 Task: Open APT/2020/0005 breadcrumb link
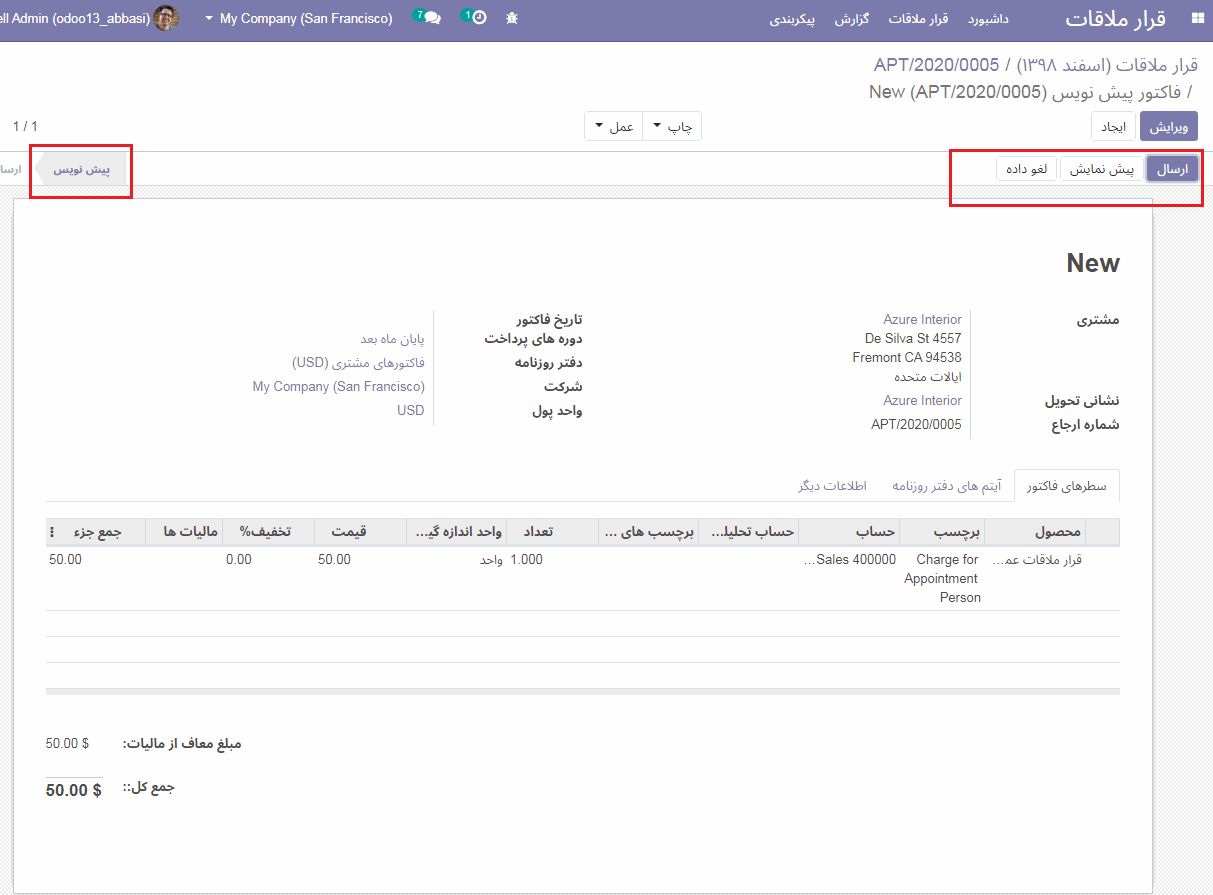(936, 65)
